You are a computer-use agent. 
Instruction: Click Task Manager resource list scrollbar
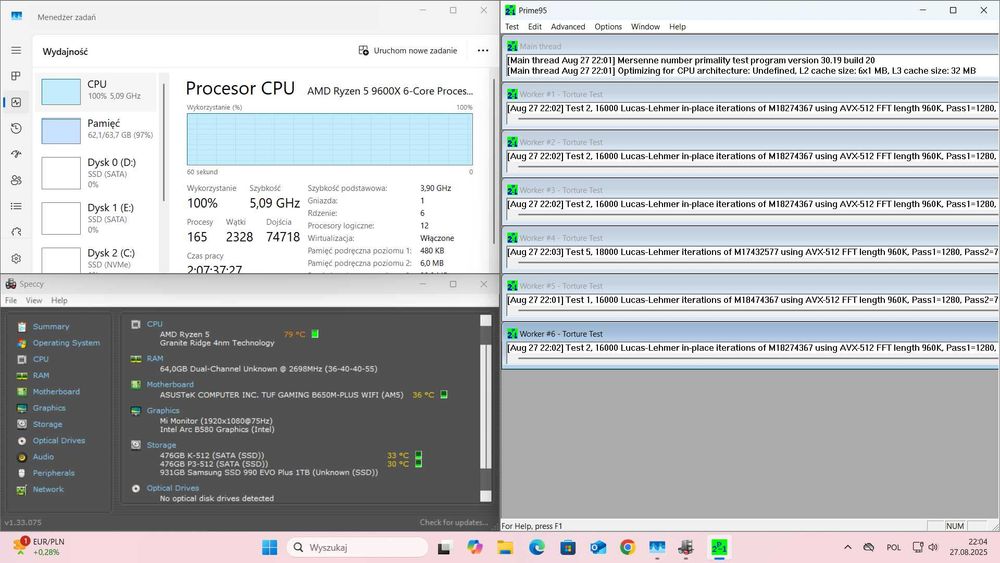(x=164, y=142)
